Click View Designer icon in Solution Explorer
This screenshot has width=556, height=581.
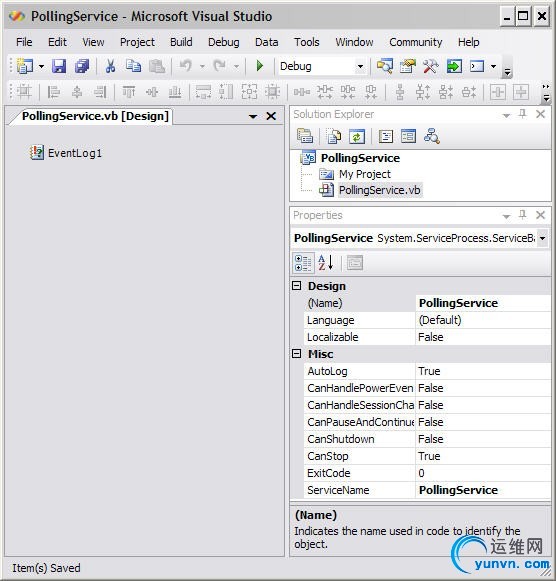408,137
